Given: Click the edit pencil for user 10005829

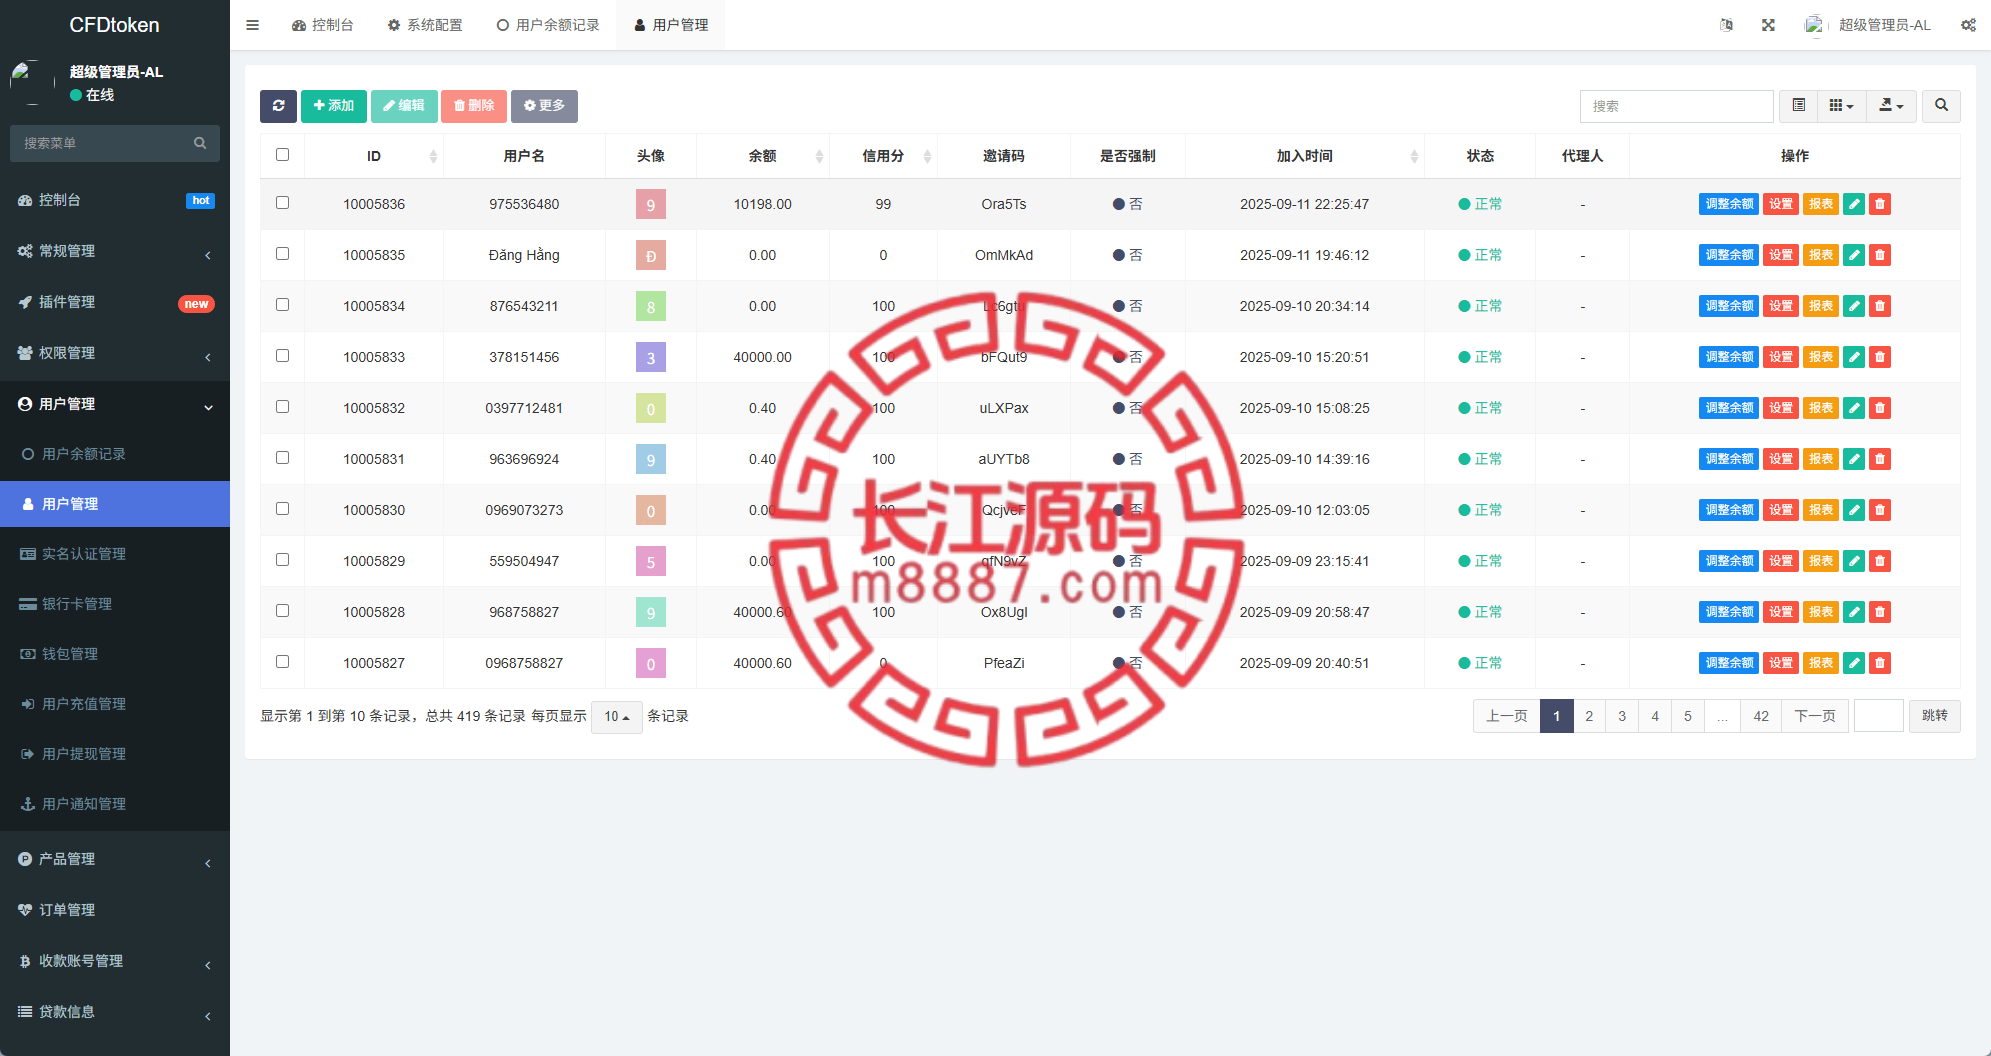Looking at the screenshot, I should (x=1854, y=561).
